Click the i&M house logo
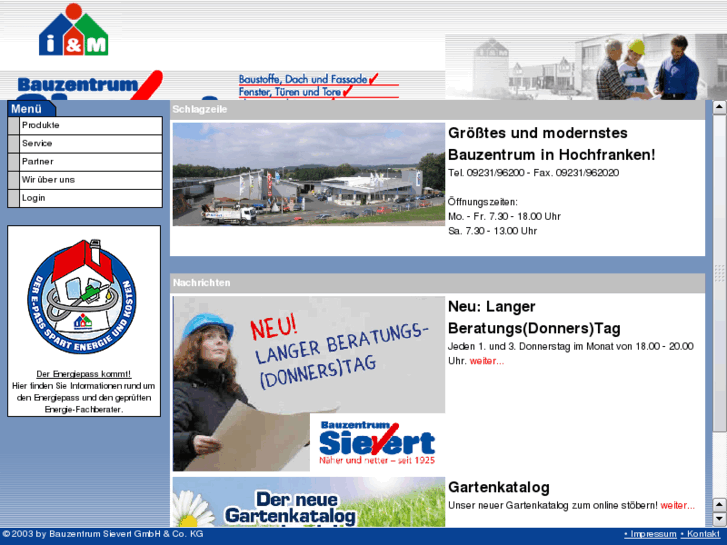Screen dimensions: 727x545 click(x=74, y=30)
